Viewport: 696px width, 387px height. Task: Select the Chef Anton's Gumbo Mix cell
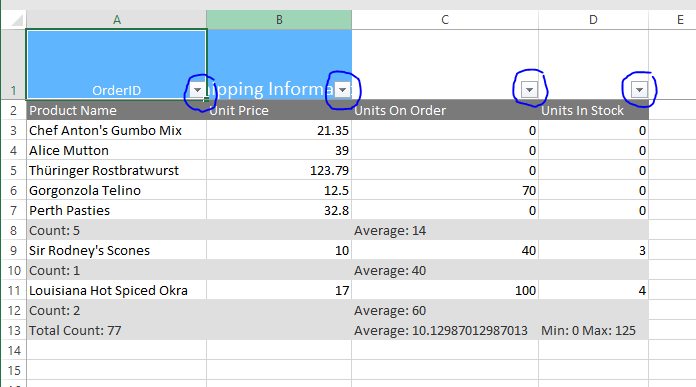tap(116, 130)
